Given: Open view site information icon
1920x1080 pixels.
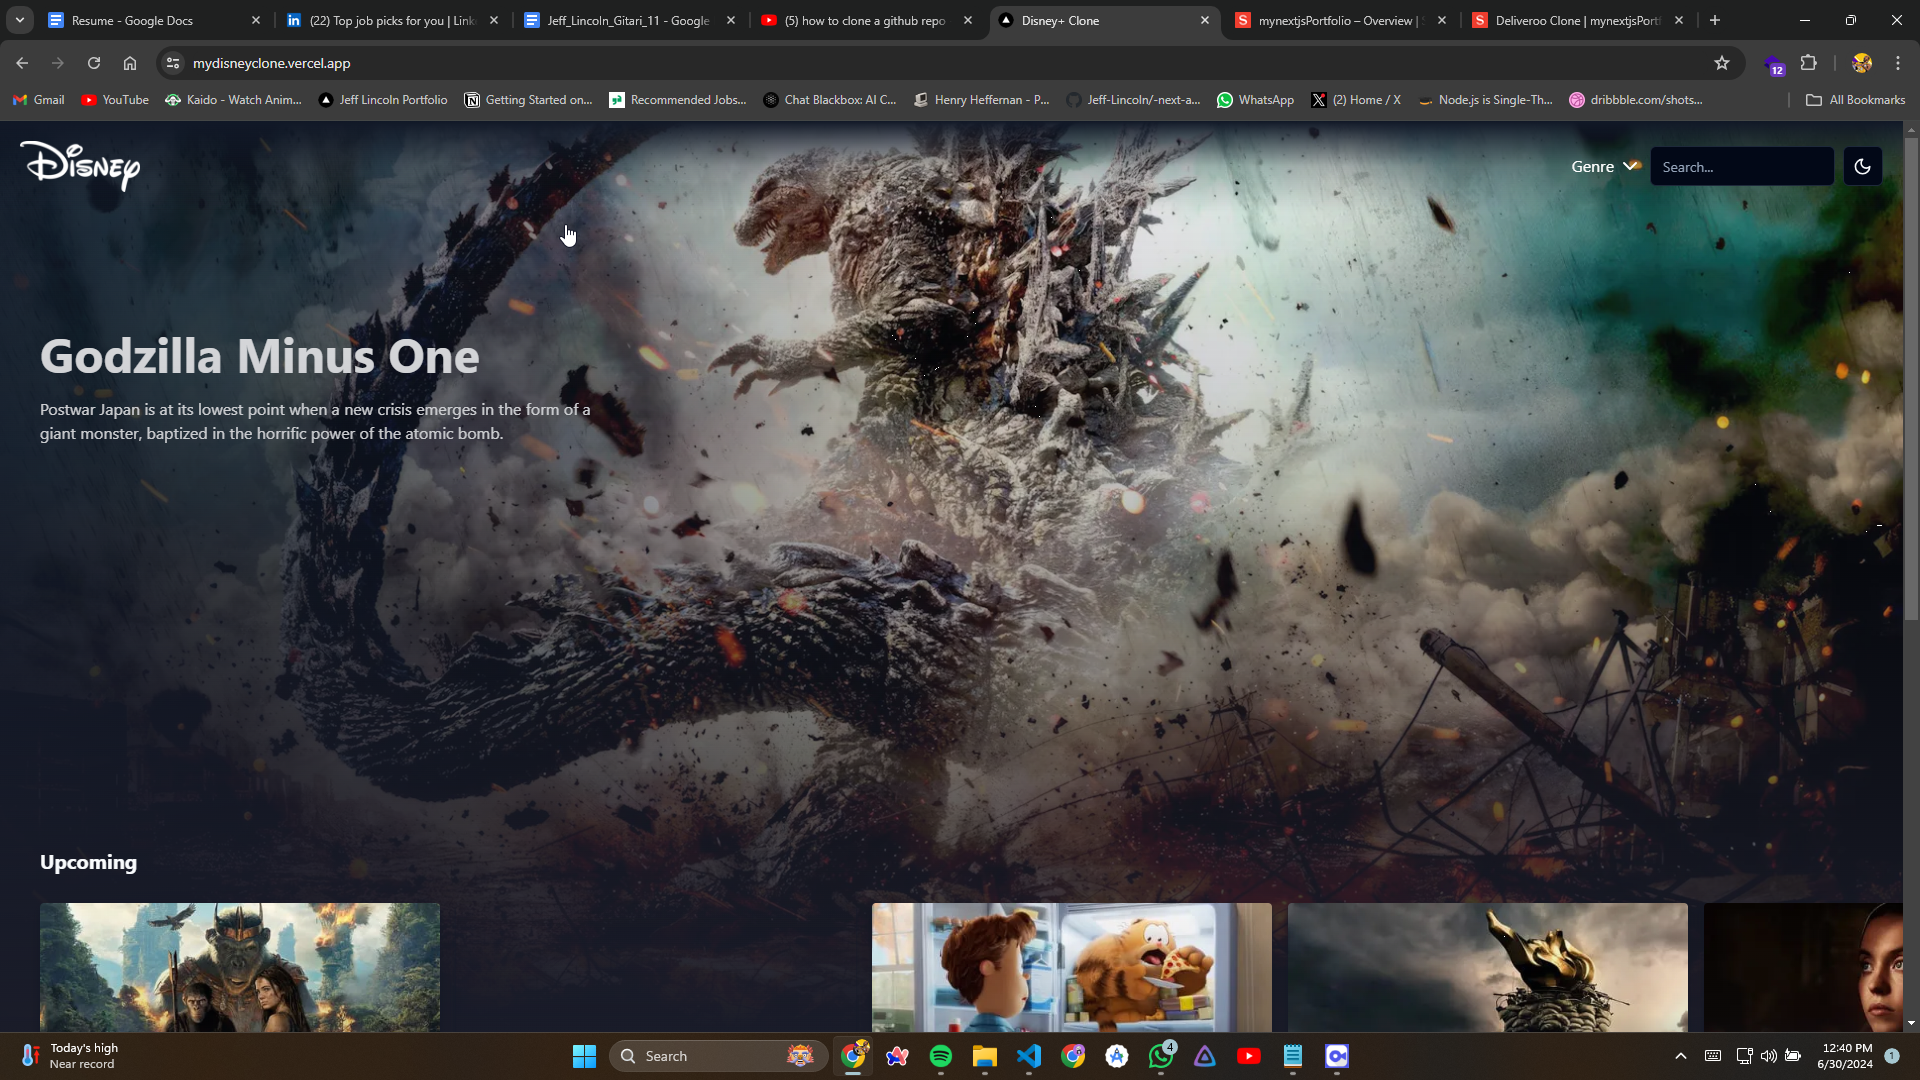Looking at the screenshot, I should (173, 63).
